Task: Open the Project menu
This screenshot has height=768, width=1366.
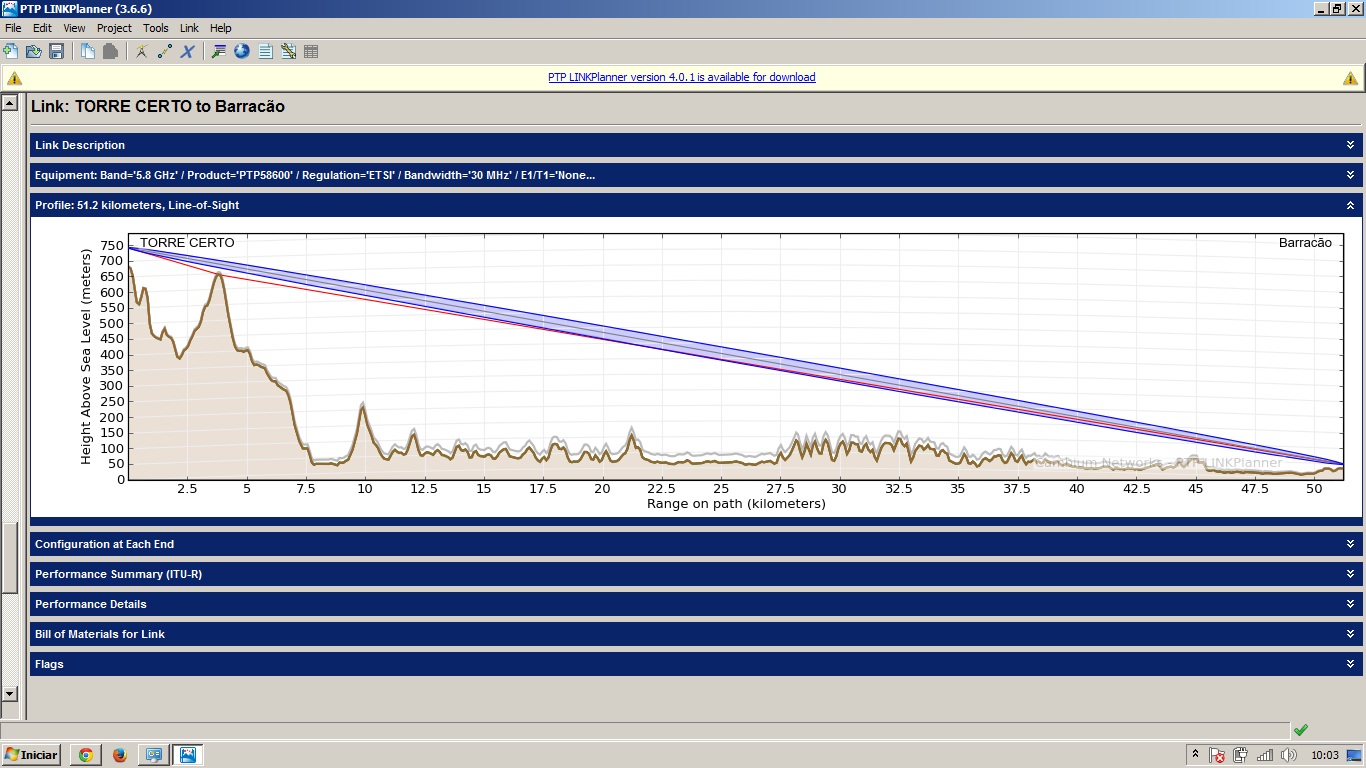Action: (x=114, y=28)
